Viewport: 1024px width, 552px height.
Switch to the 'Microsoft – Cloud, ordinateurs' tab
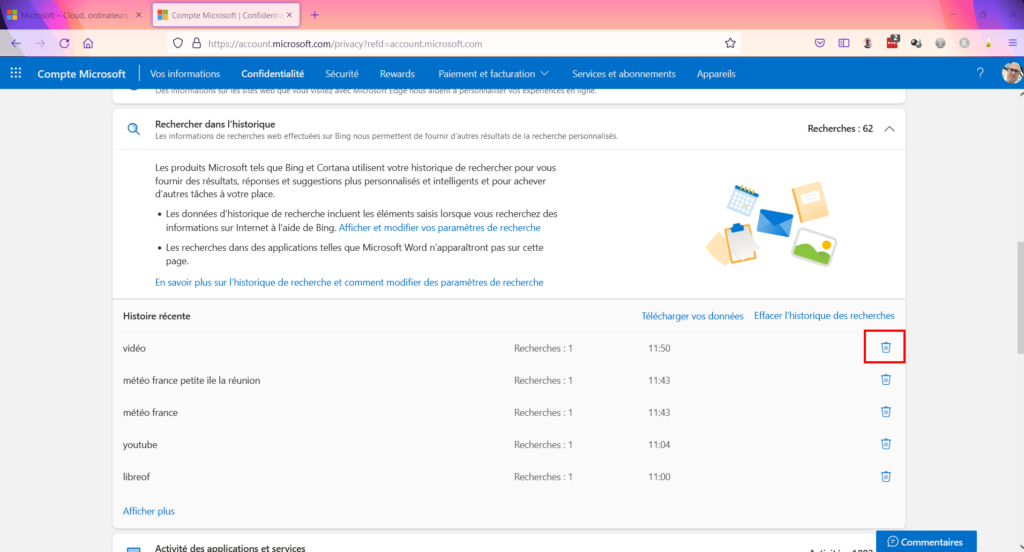tap(74, 14)
